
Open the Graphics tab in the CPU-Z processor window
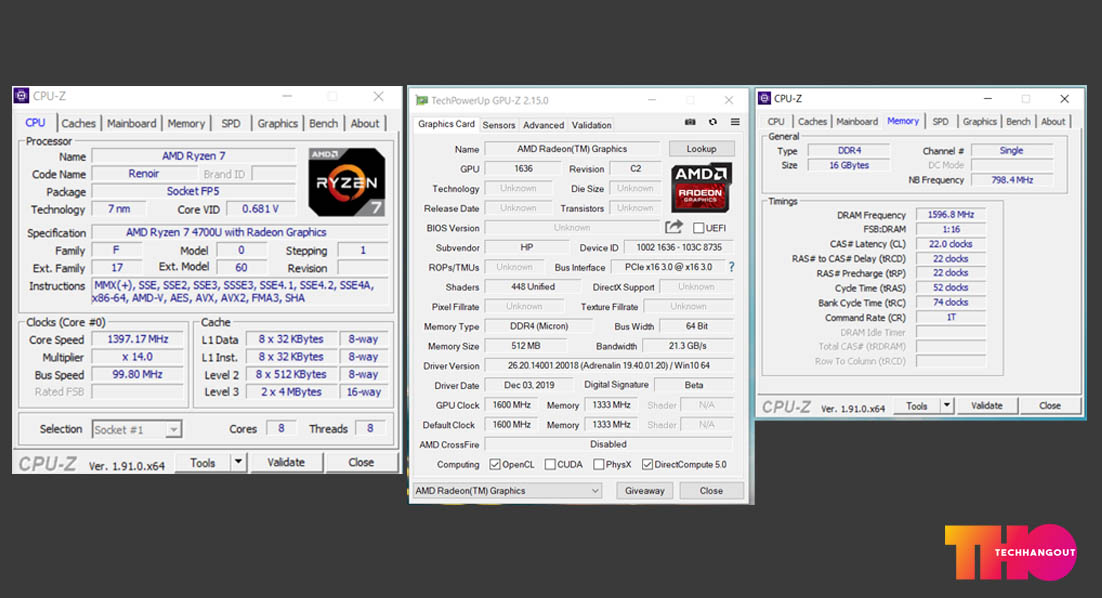point(278,123)
